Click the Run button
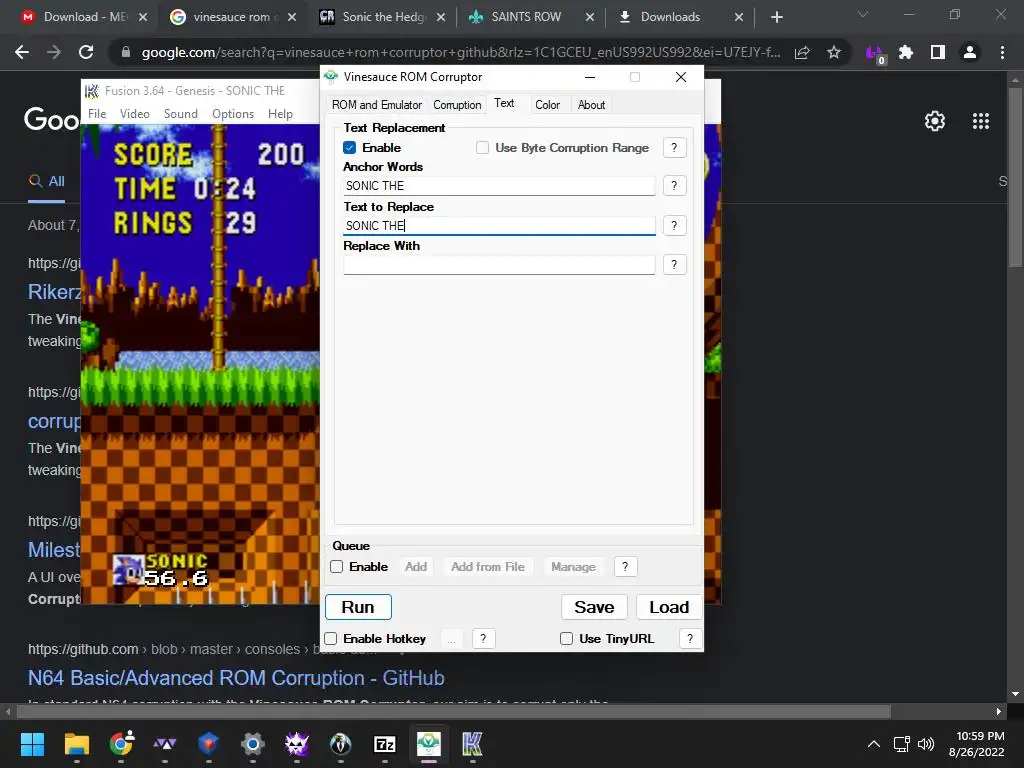Viewport: 1024px width, 768px height. pos(358,607)
